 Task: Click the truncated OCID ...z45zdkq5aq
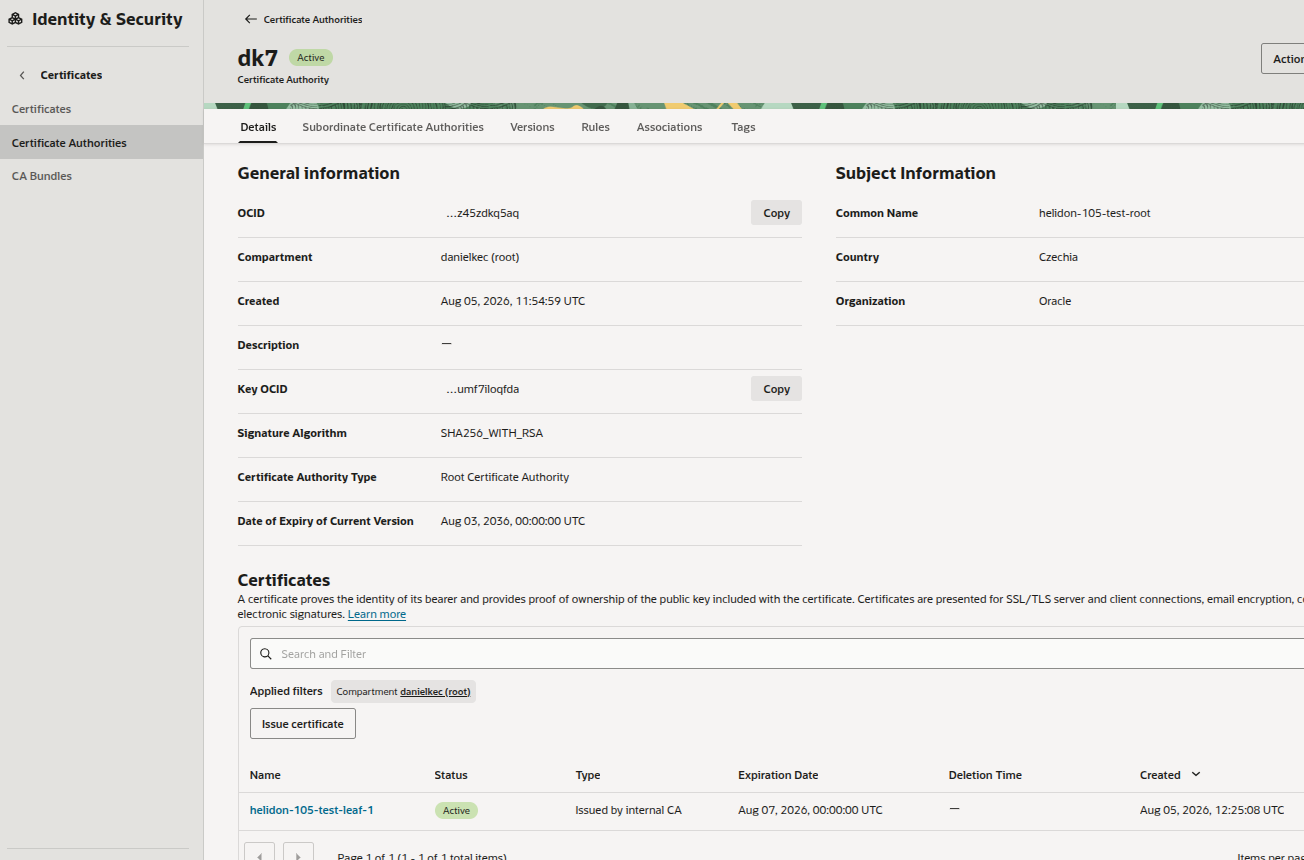coord(482,213)
